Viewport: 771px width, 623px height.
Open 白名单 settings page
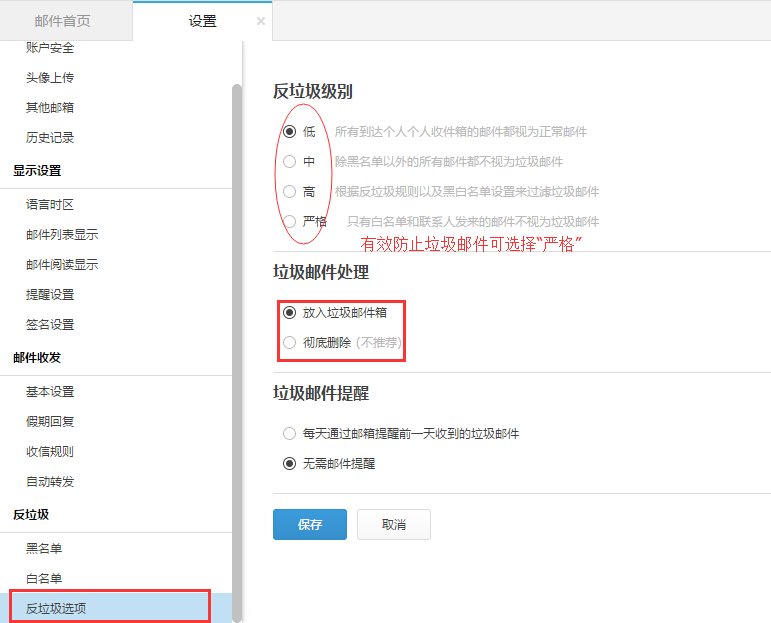tap(44, 578)
